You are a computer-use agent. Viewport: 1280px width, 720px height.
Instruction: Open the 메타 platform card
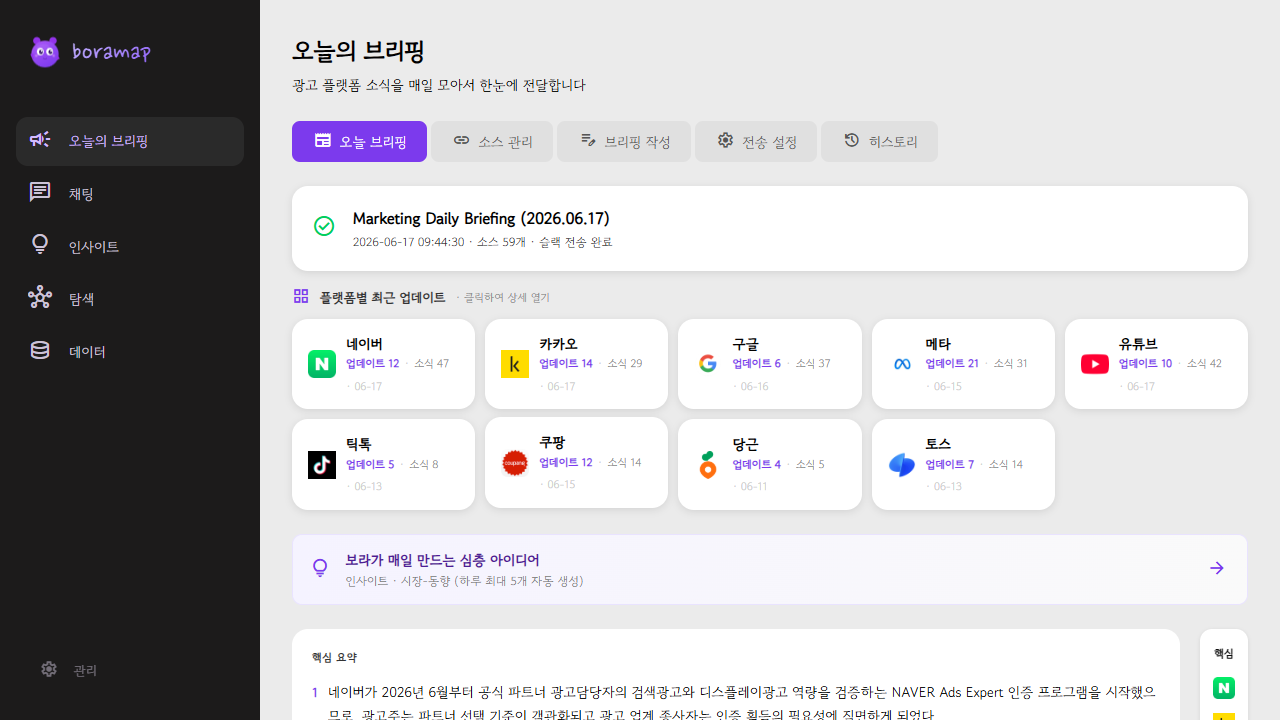963,364
